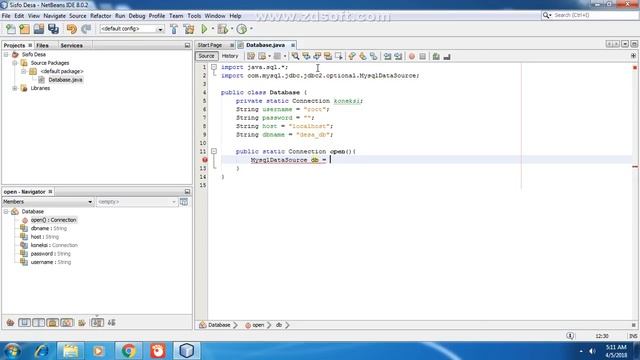Open the Run Project dropdown arrow

click(x=212, y=29)
